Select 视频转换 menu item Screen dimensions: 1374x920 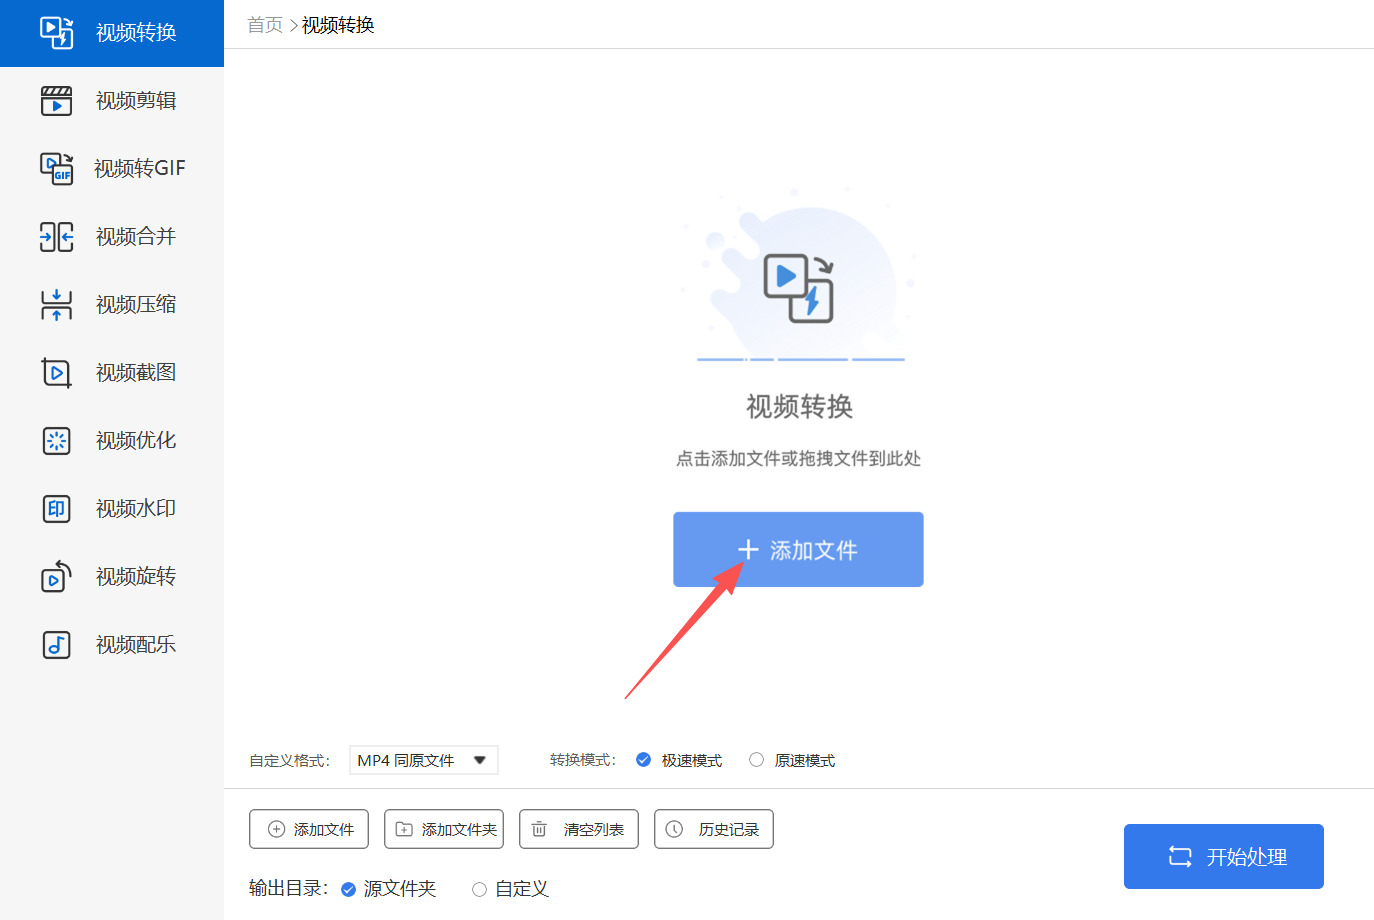(112, 33)
